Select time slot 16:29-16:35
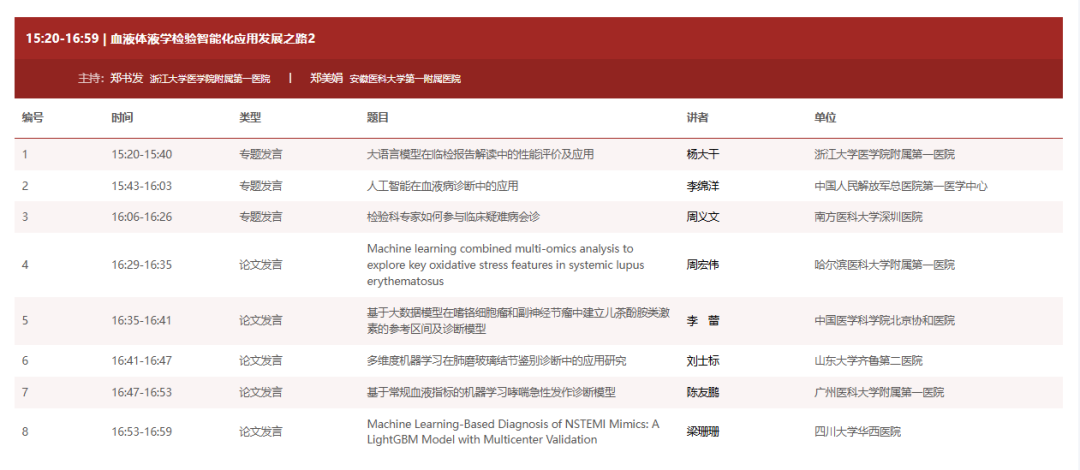This screenshot has width=1080, height=470. (142, 265)
